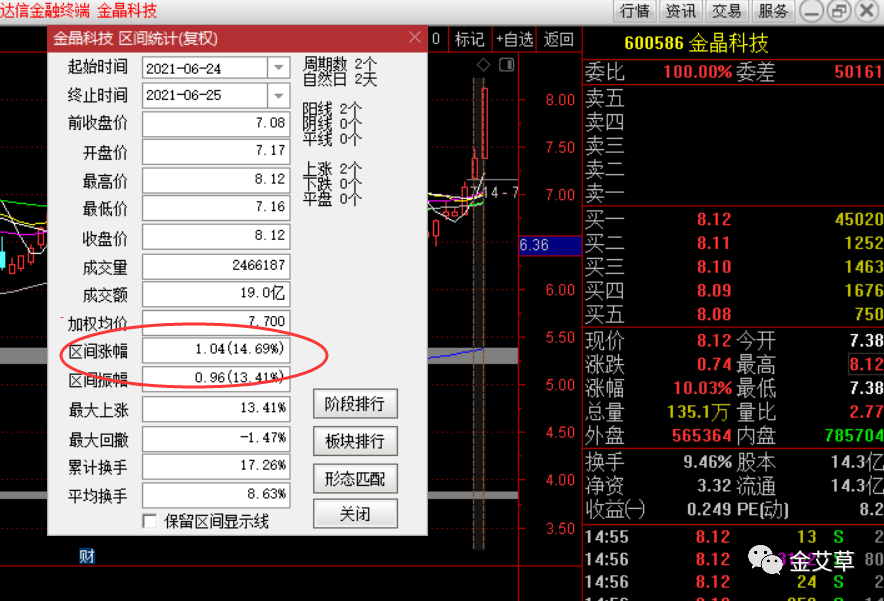Click the 收盘价 field showing 8.12
The width and height of the screenshot is (884, 601).
pyautogui.click(x=216, y=236)
